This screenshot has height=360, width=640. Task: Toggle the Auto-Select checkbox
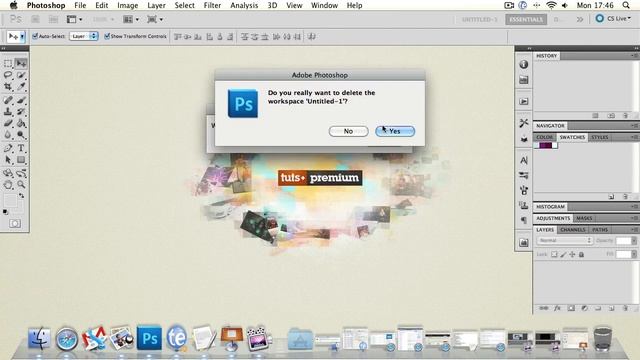pyautogui.click(x=35, y=36)
